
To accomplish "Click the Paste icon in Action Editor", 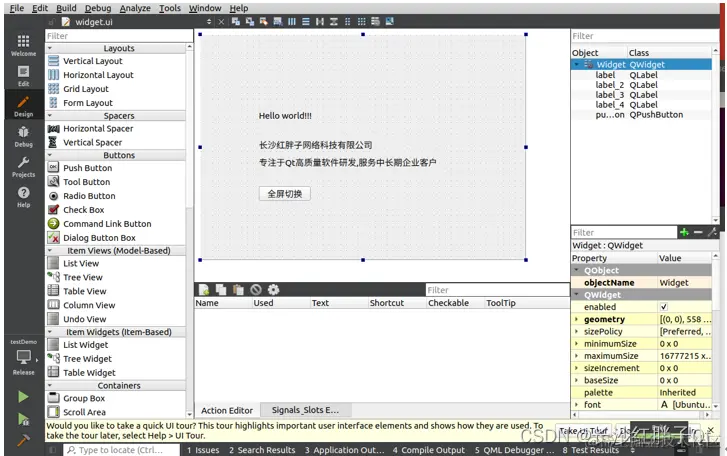I will click(238, 290).
